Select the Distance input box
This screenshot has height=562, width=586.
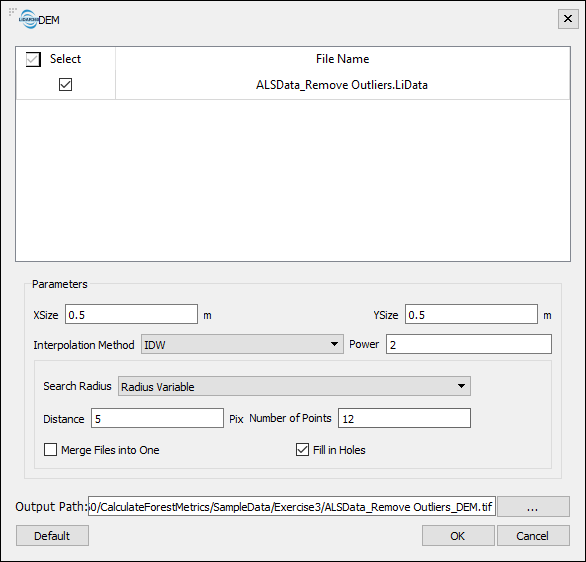pos(157,418)
